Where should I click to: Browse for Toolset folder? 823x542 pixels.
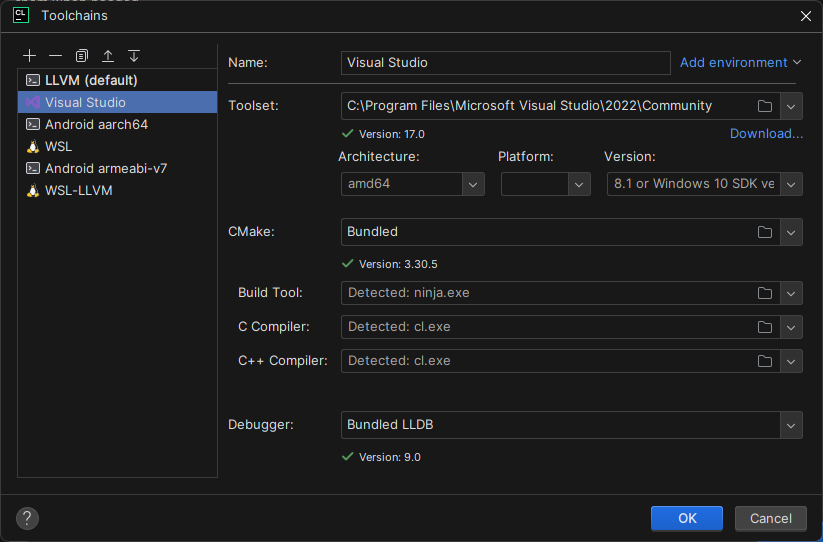(765, 106)
